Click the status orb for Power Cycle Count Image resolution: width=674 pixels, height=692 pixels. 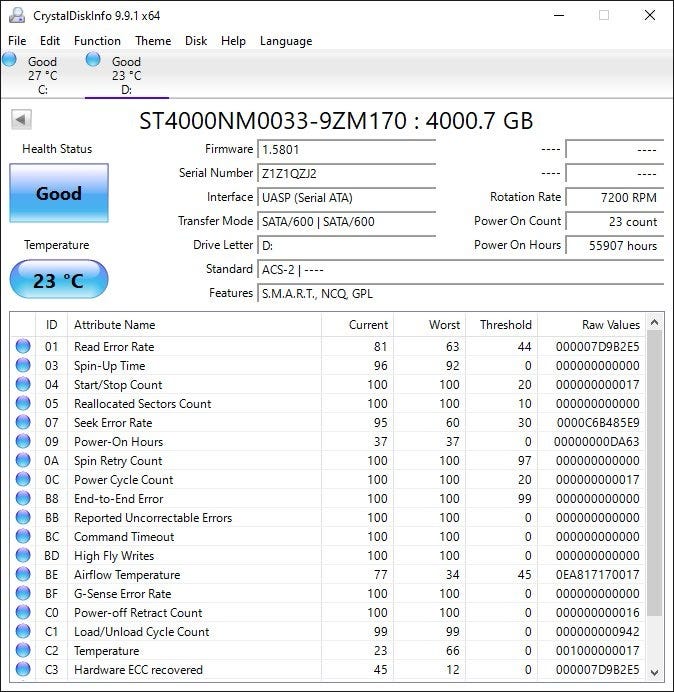tap(23, 479)
